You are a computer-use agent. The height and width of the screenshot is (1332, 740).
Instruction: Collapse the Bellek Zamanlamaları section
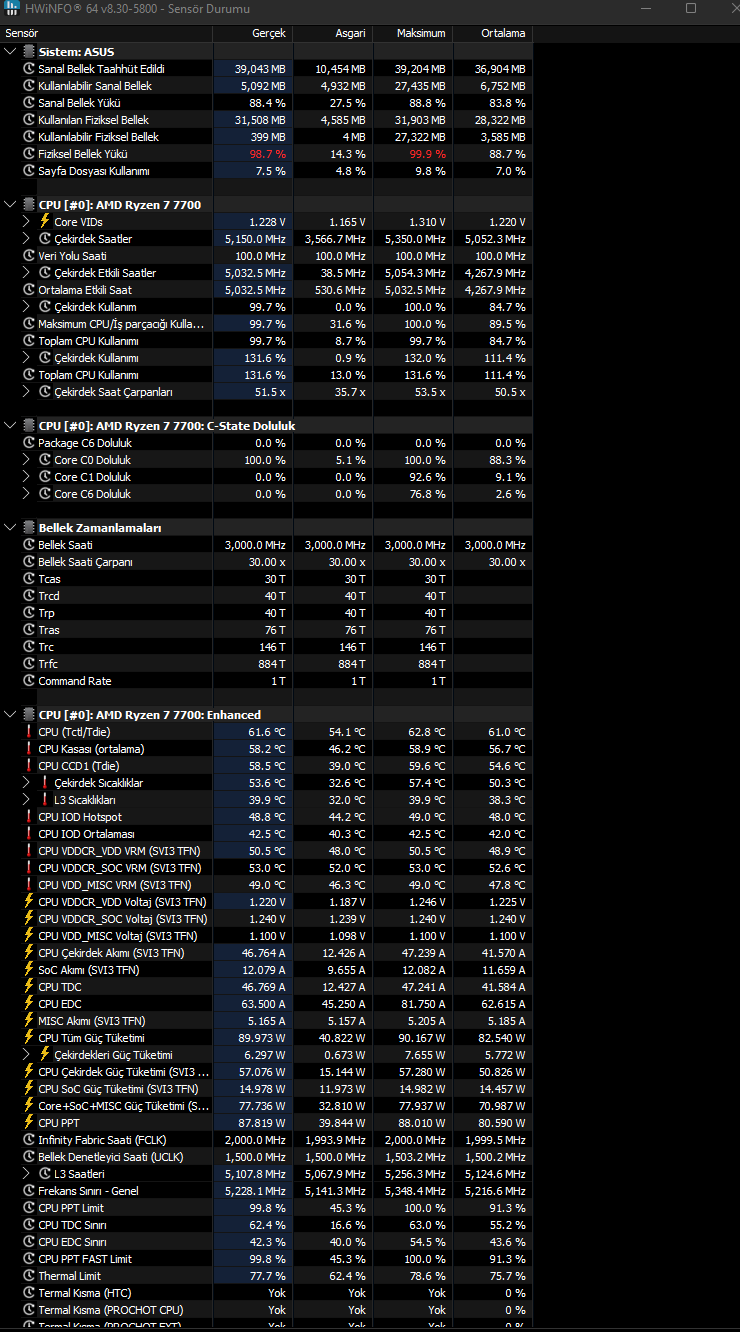(10, 528)
